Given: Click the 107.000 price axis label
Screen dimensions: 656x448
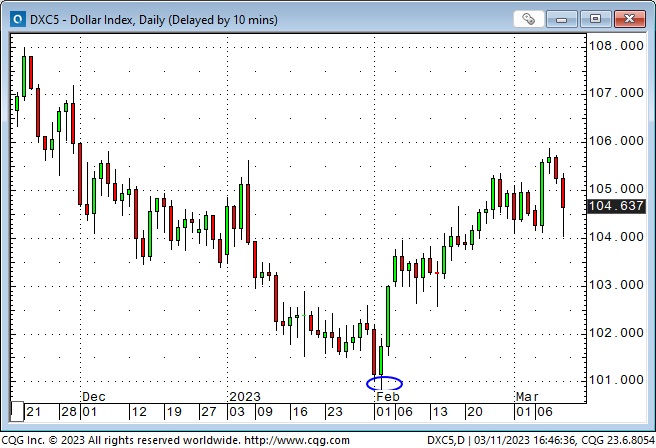Looking at the screenshot, I should coord(616,92).
